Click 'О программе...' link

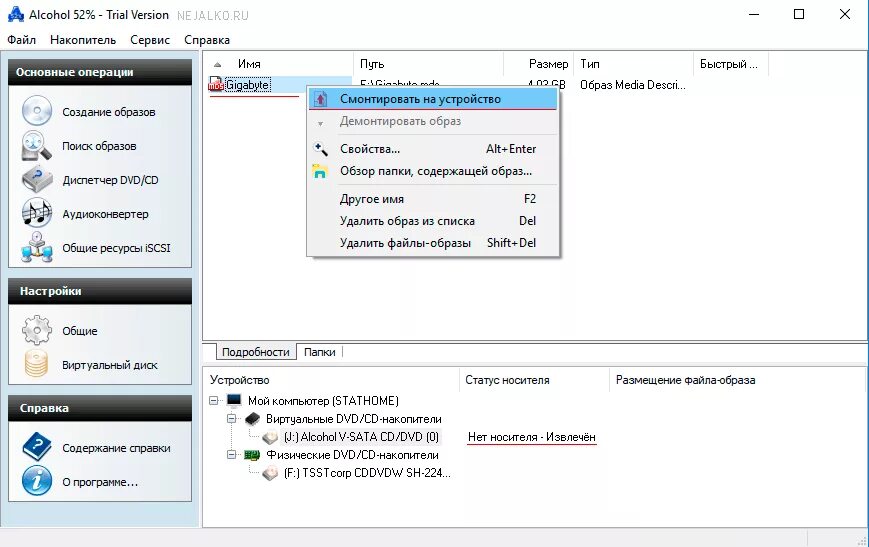click(100, 482)
